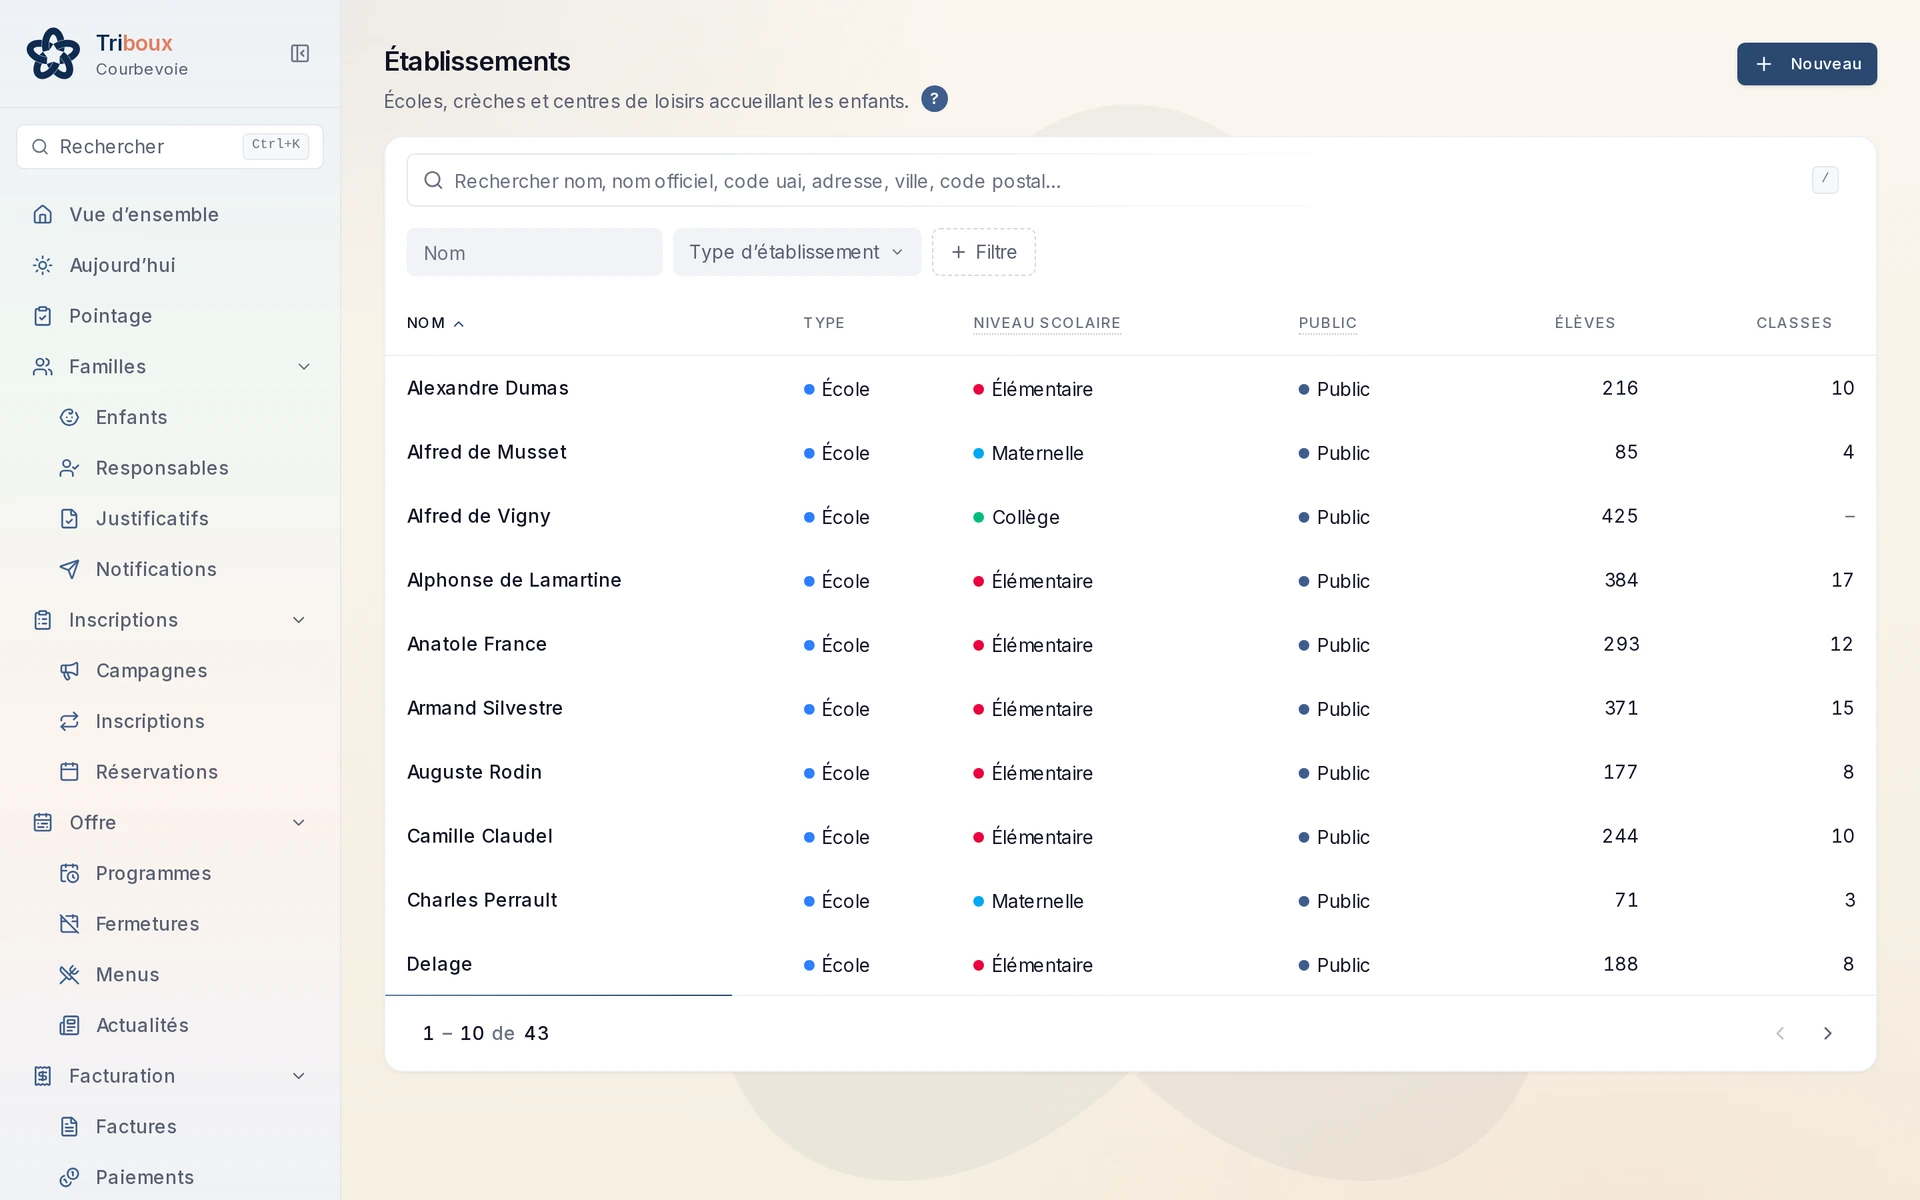
Task: Click the TYPE column header
Action: click(824, 323)
